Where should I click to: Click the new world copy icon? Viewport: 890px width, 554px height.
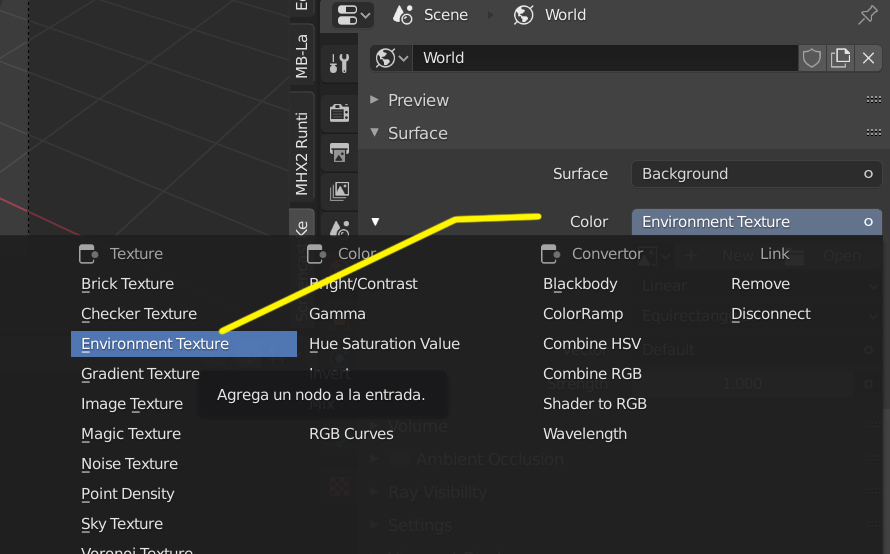(841, 58)
